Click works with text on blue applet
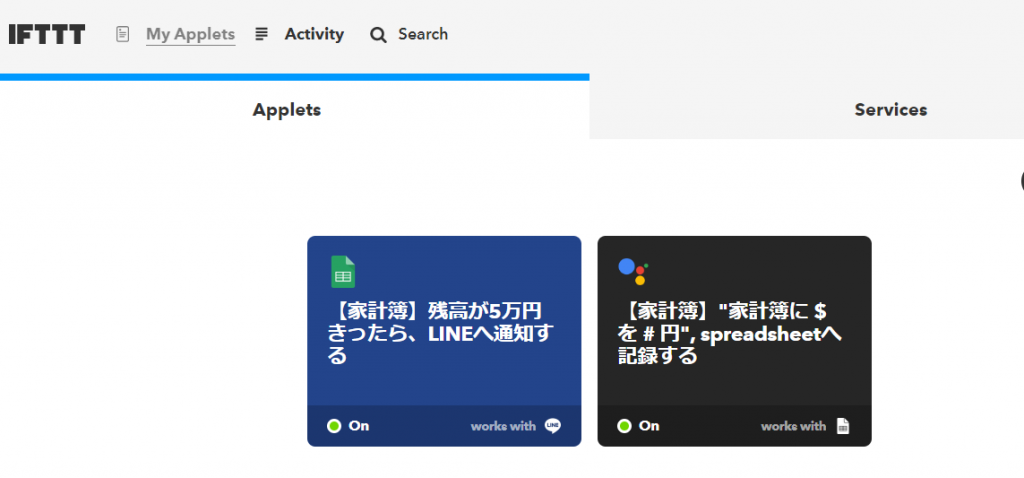Screen dimensions: 1024x478 [x=503, y=426]
